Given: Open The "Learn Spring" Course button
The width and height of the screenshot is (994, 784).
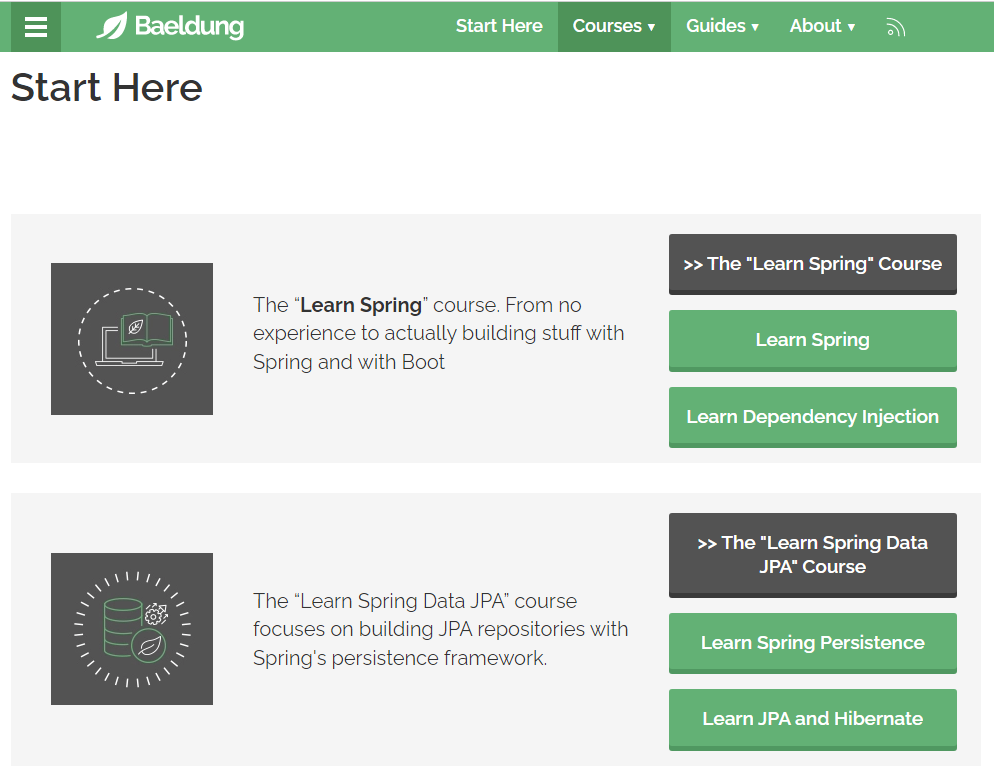Looking at the screenshot, I should [813, 264].
